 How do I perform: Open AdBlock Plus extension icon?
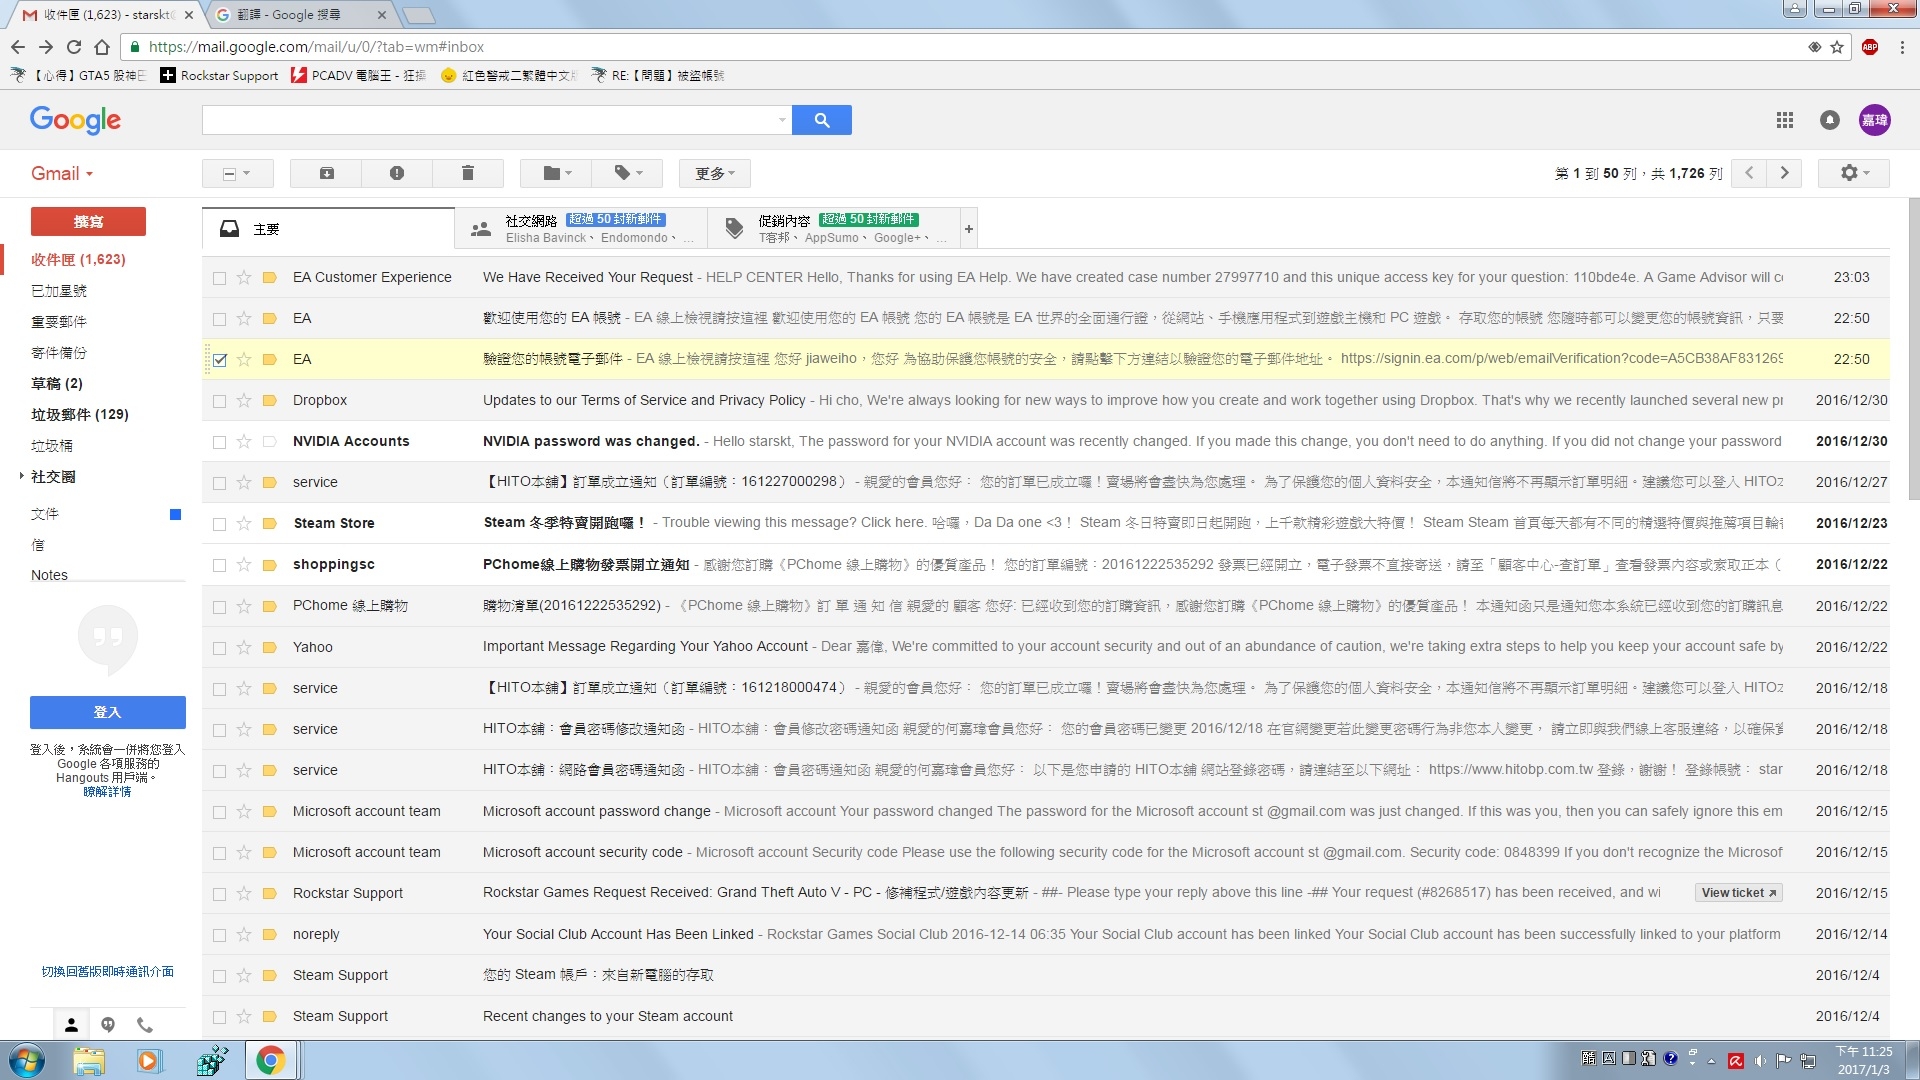pos(1870,47)
